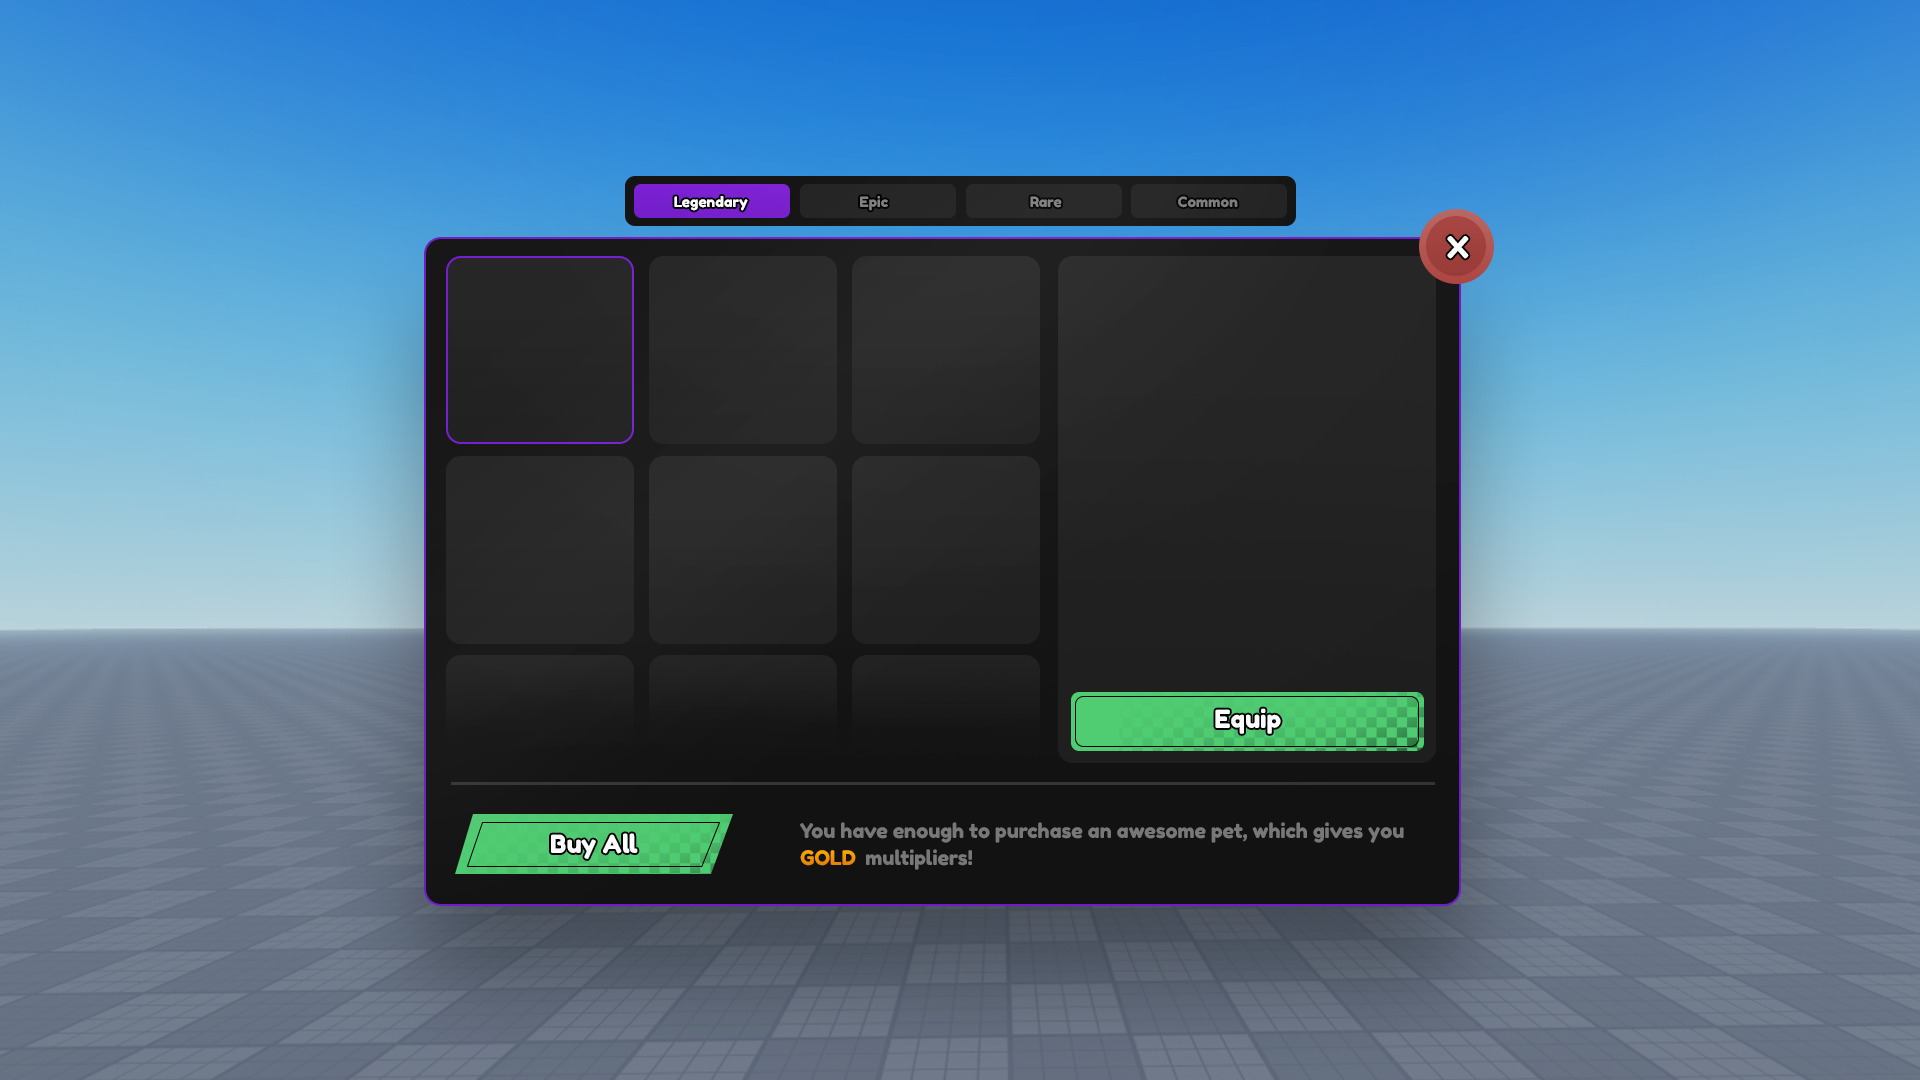Switch to the Common category tab

coord(1208,200)
